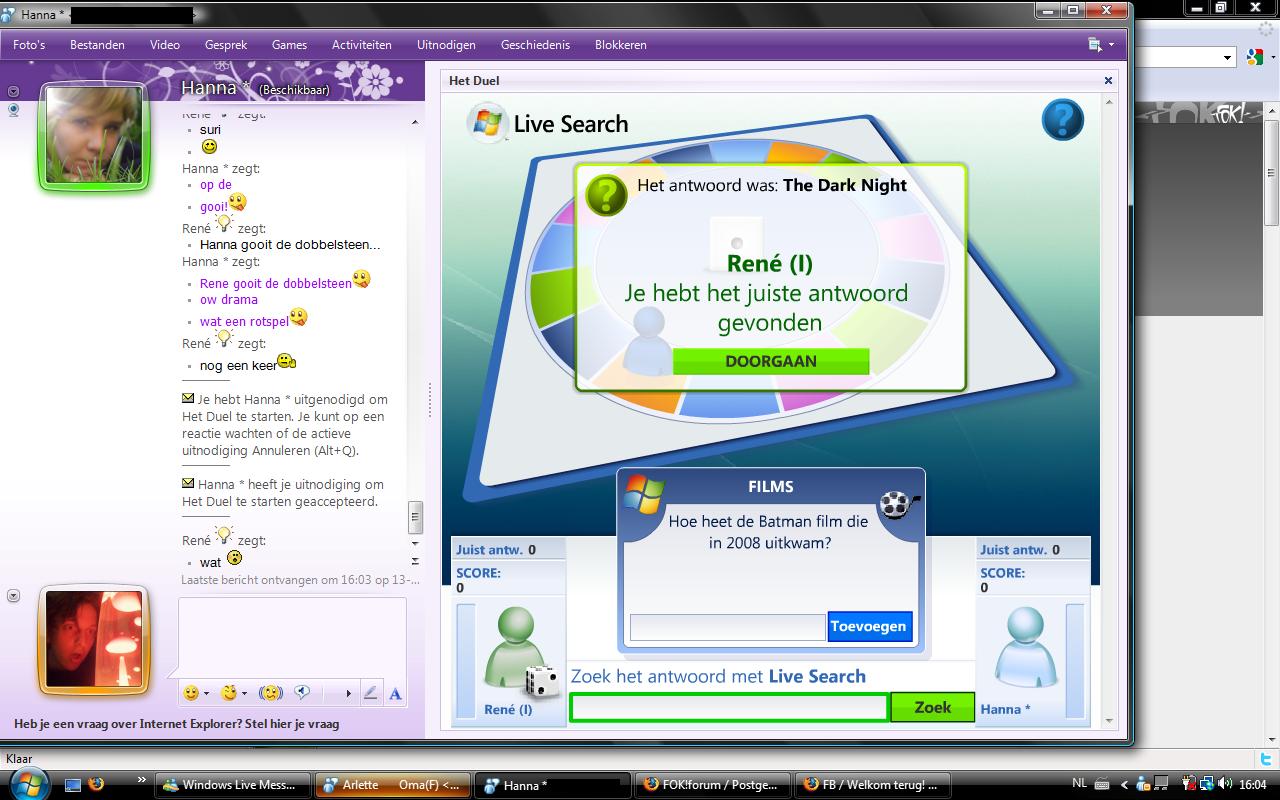Click the Internet Explorer question text link
Image resolution: width=1280 pixels, height=800 pixels.
pyautogui.click(x=176, y=723)
